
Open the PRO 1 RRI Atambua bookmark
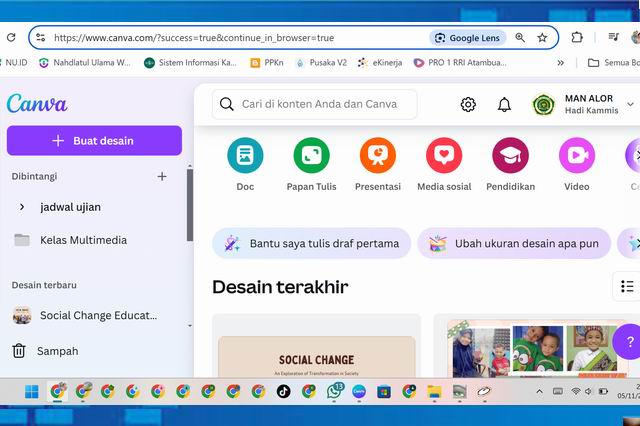tap(460, 63)
